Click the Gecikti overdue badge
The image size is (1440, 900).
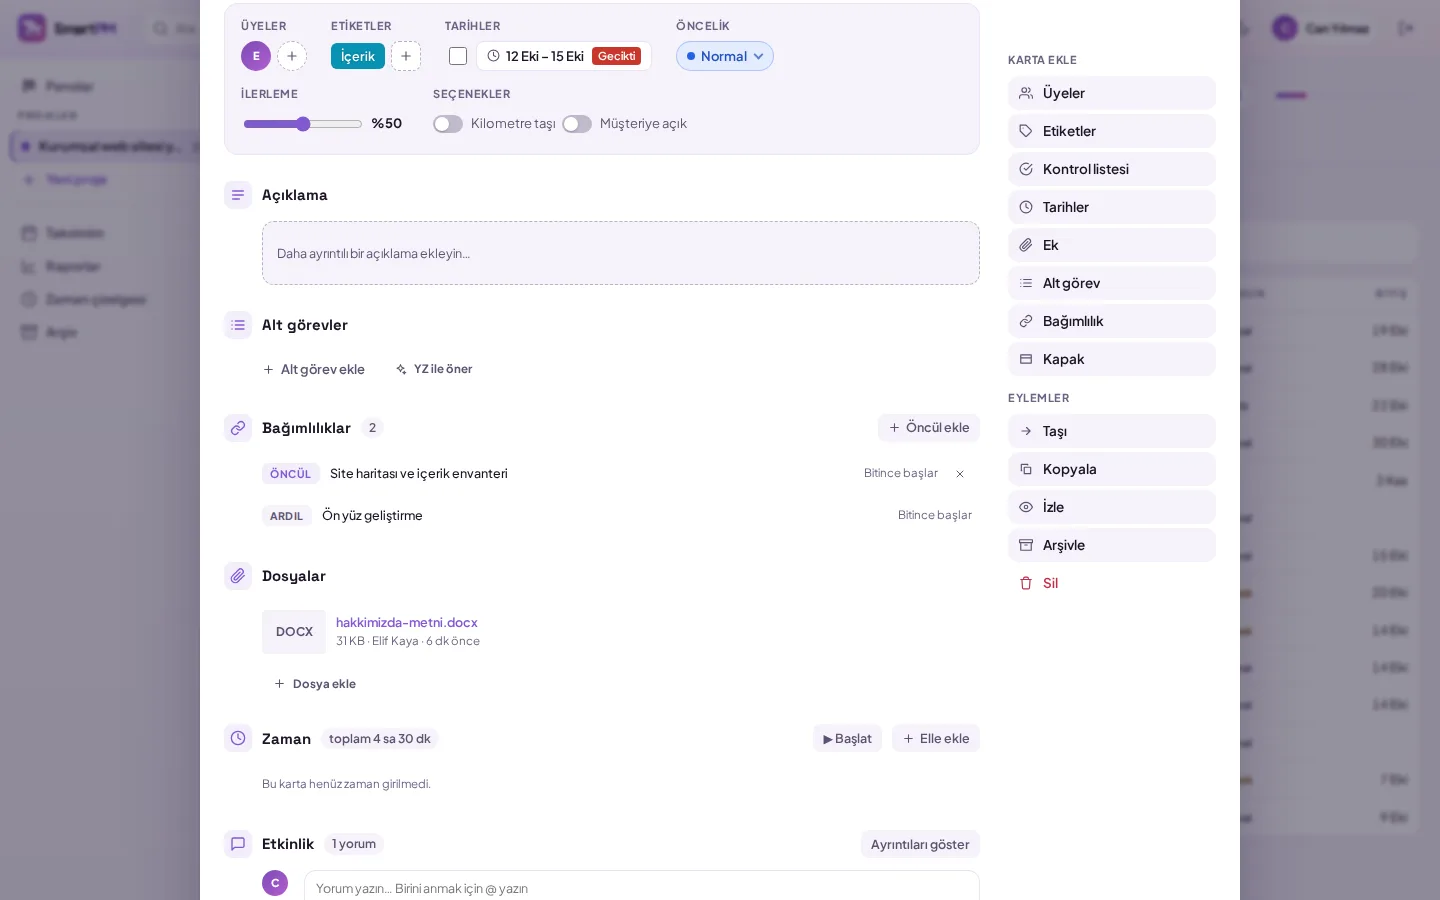(617, 56)
